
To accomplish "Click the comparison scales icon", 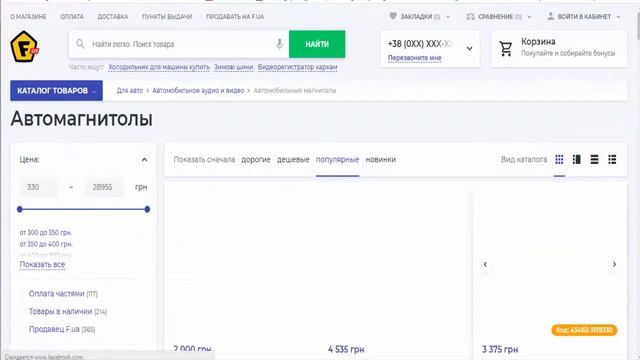I will [x=470, y=17].
